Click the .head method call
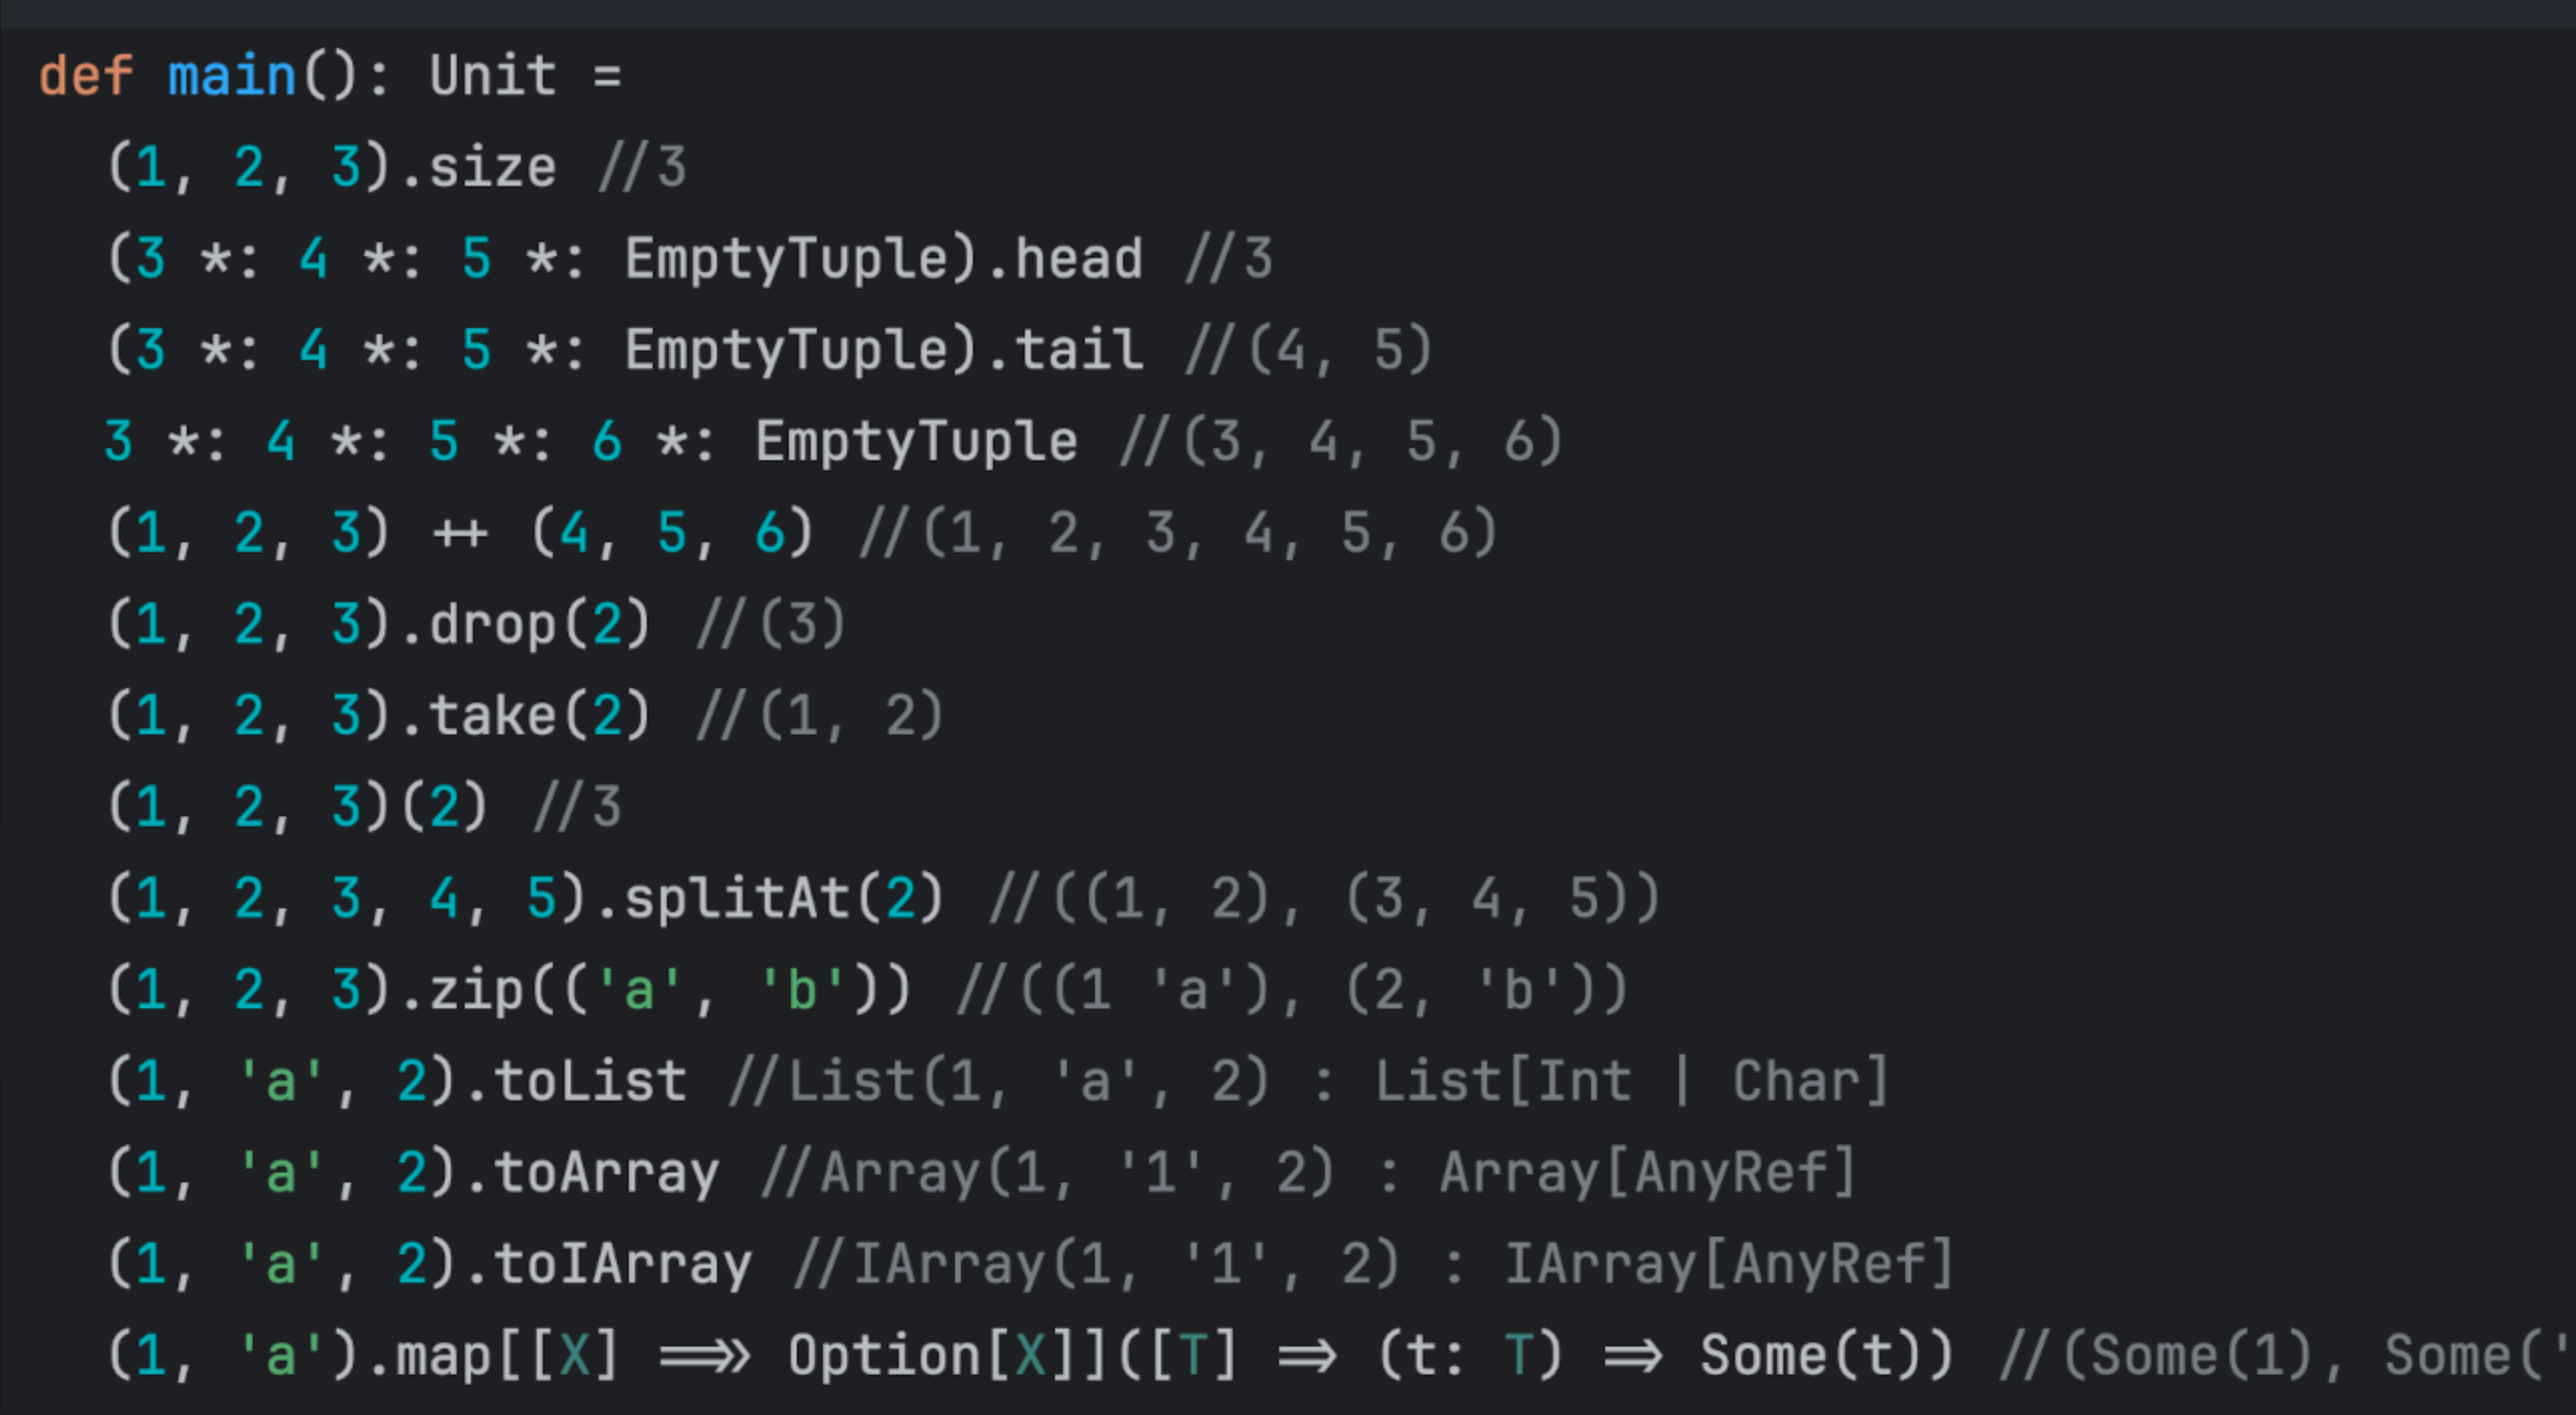Viewport: 2576px width, 1415px height. [1078, 259]
